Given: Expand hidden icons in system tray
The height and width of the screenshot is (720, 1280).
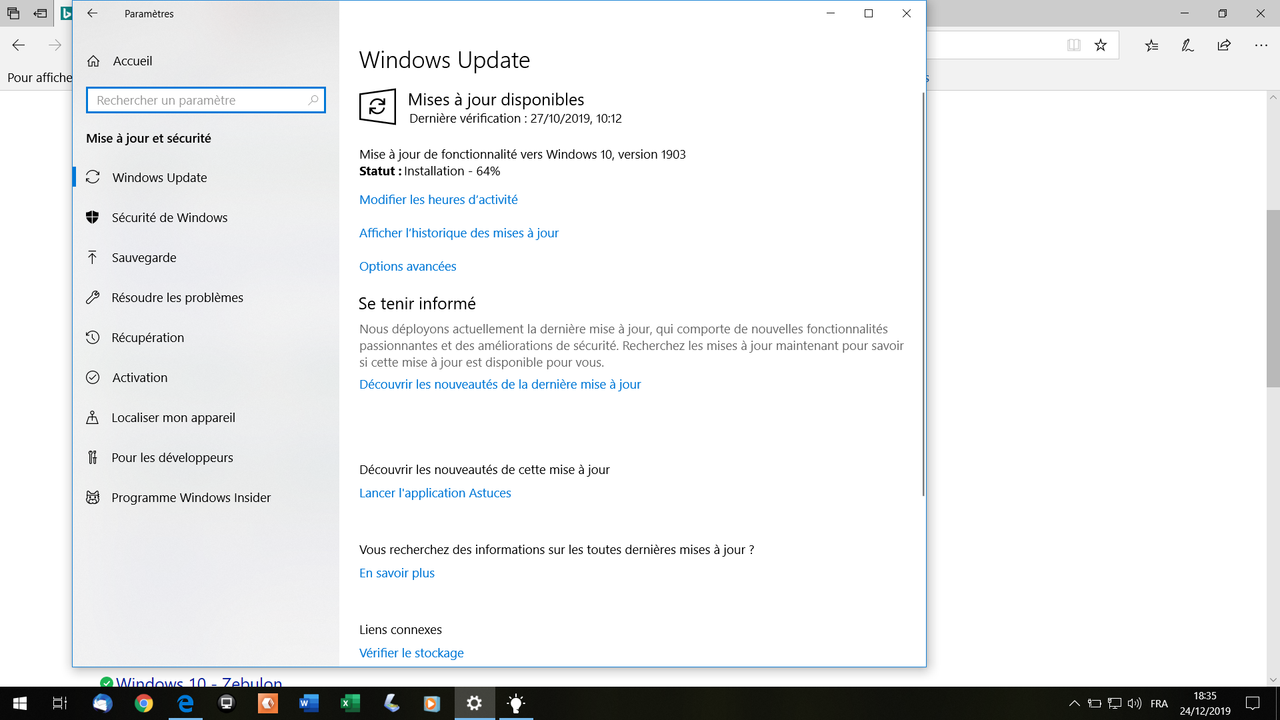Looking at the screenshot, I should [x=1073, y=703].
